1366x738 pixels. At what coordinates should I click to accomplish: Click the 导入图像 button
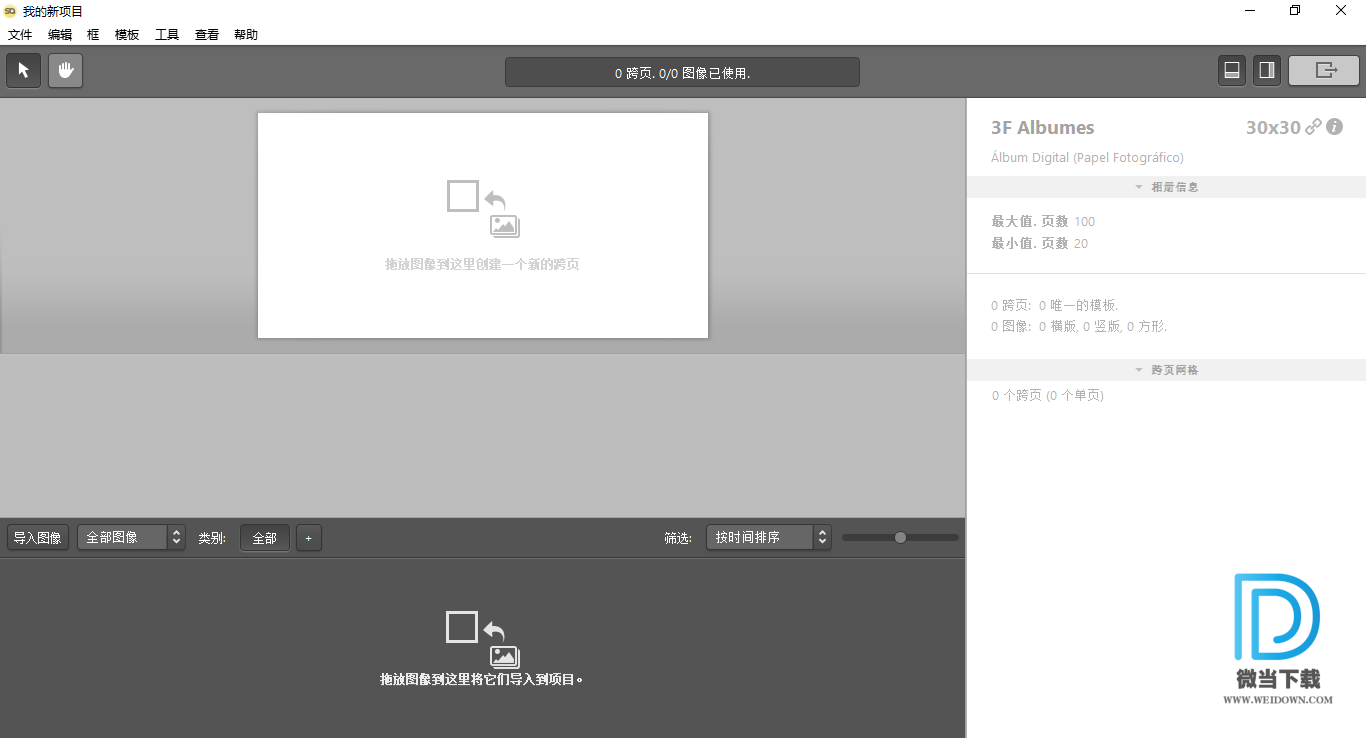point(38,538)
